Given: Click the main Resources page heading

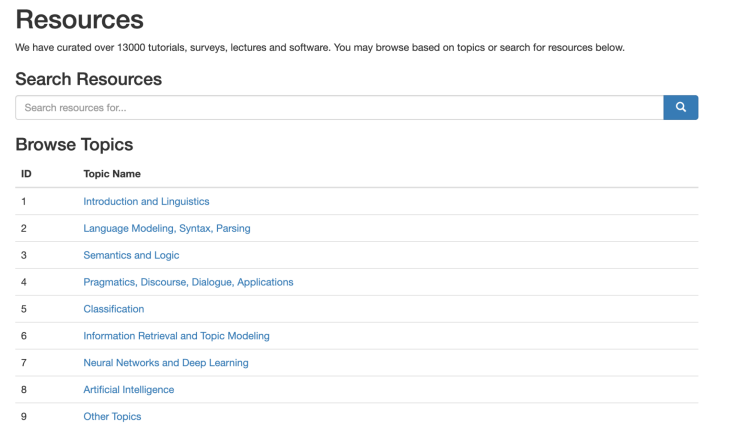Looking at the screenshot, I should [x=80, y=19].
